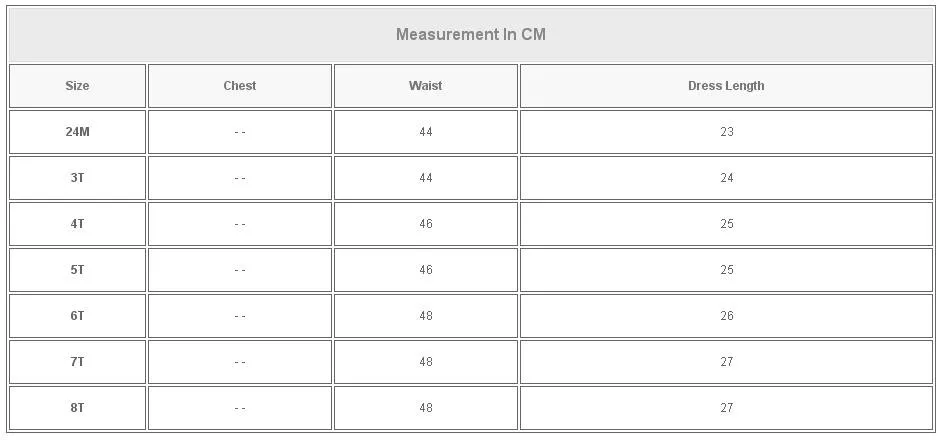Viewport: 939px width, 441px height.
Task: Click the 6T size cell
Action: click(x=77, y=316)
